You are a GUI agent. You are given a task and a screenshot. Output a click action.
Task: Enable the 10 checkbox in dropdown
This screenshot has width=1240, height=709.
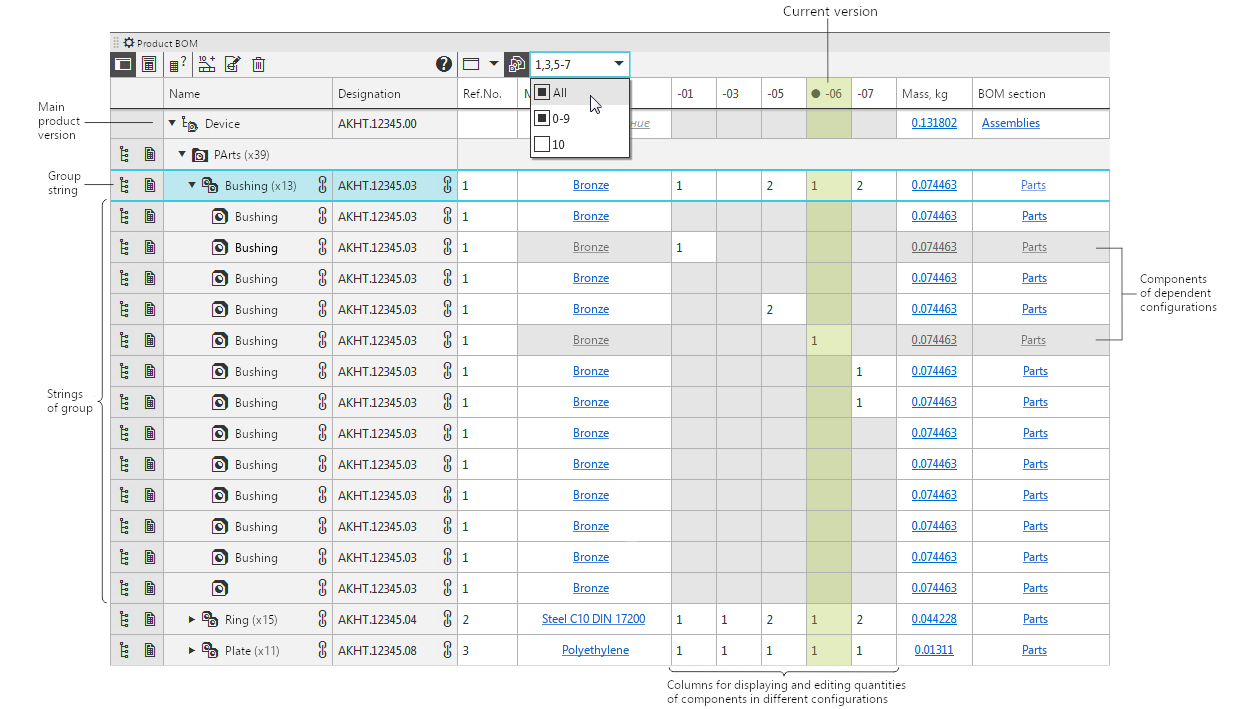click(542, 144)
